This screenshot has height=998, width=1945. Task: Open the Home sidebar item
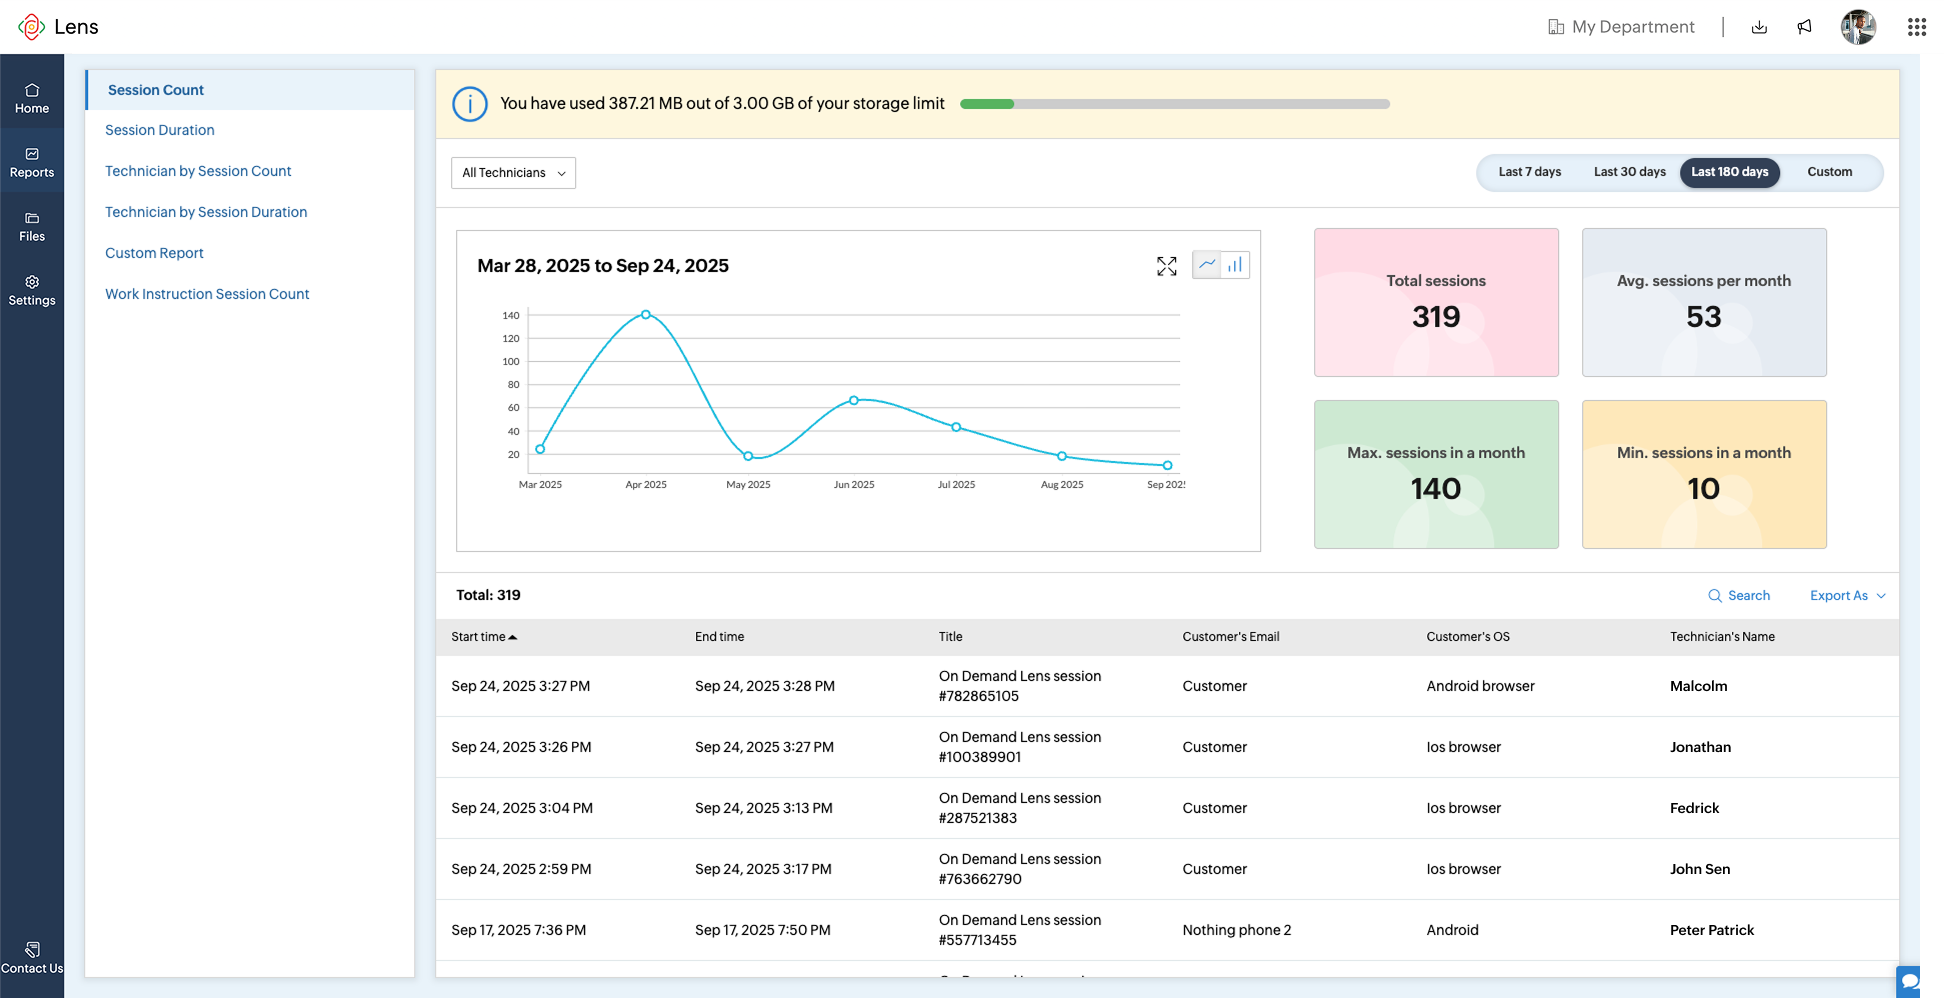[x=32, y=98]
